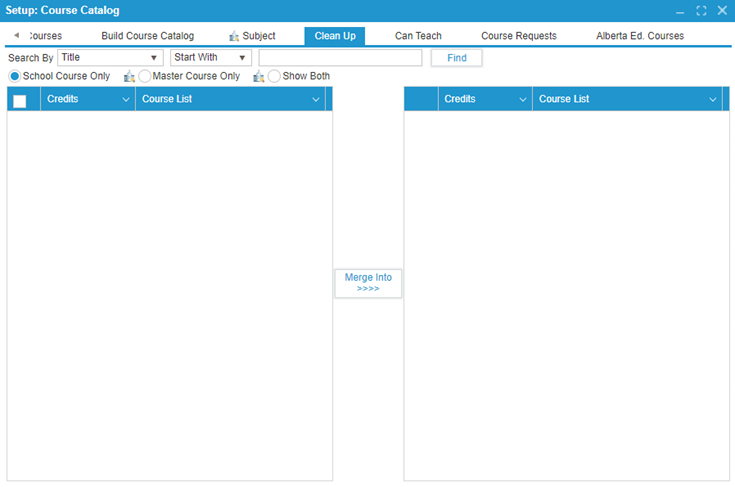Open right grid Course List column menu
This screenshot has width=735, height=487.
click(x=713, y=100)
